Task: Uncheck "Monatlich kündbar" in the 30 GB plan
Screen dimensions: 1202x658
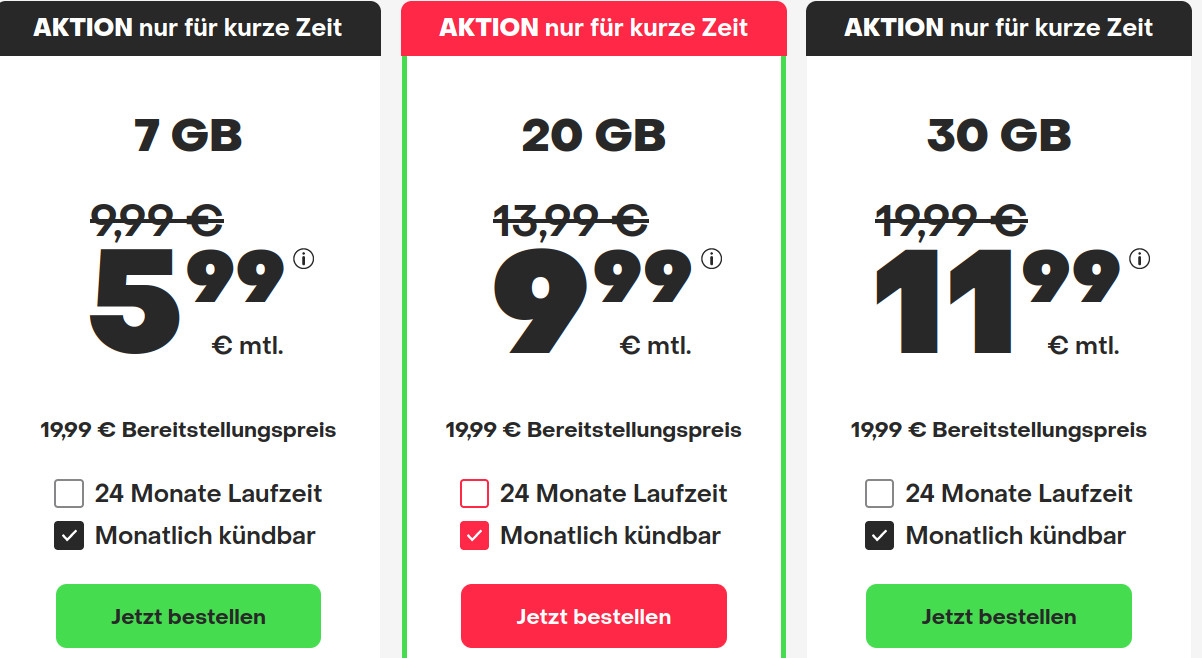Action: (879, 535)
